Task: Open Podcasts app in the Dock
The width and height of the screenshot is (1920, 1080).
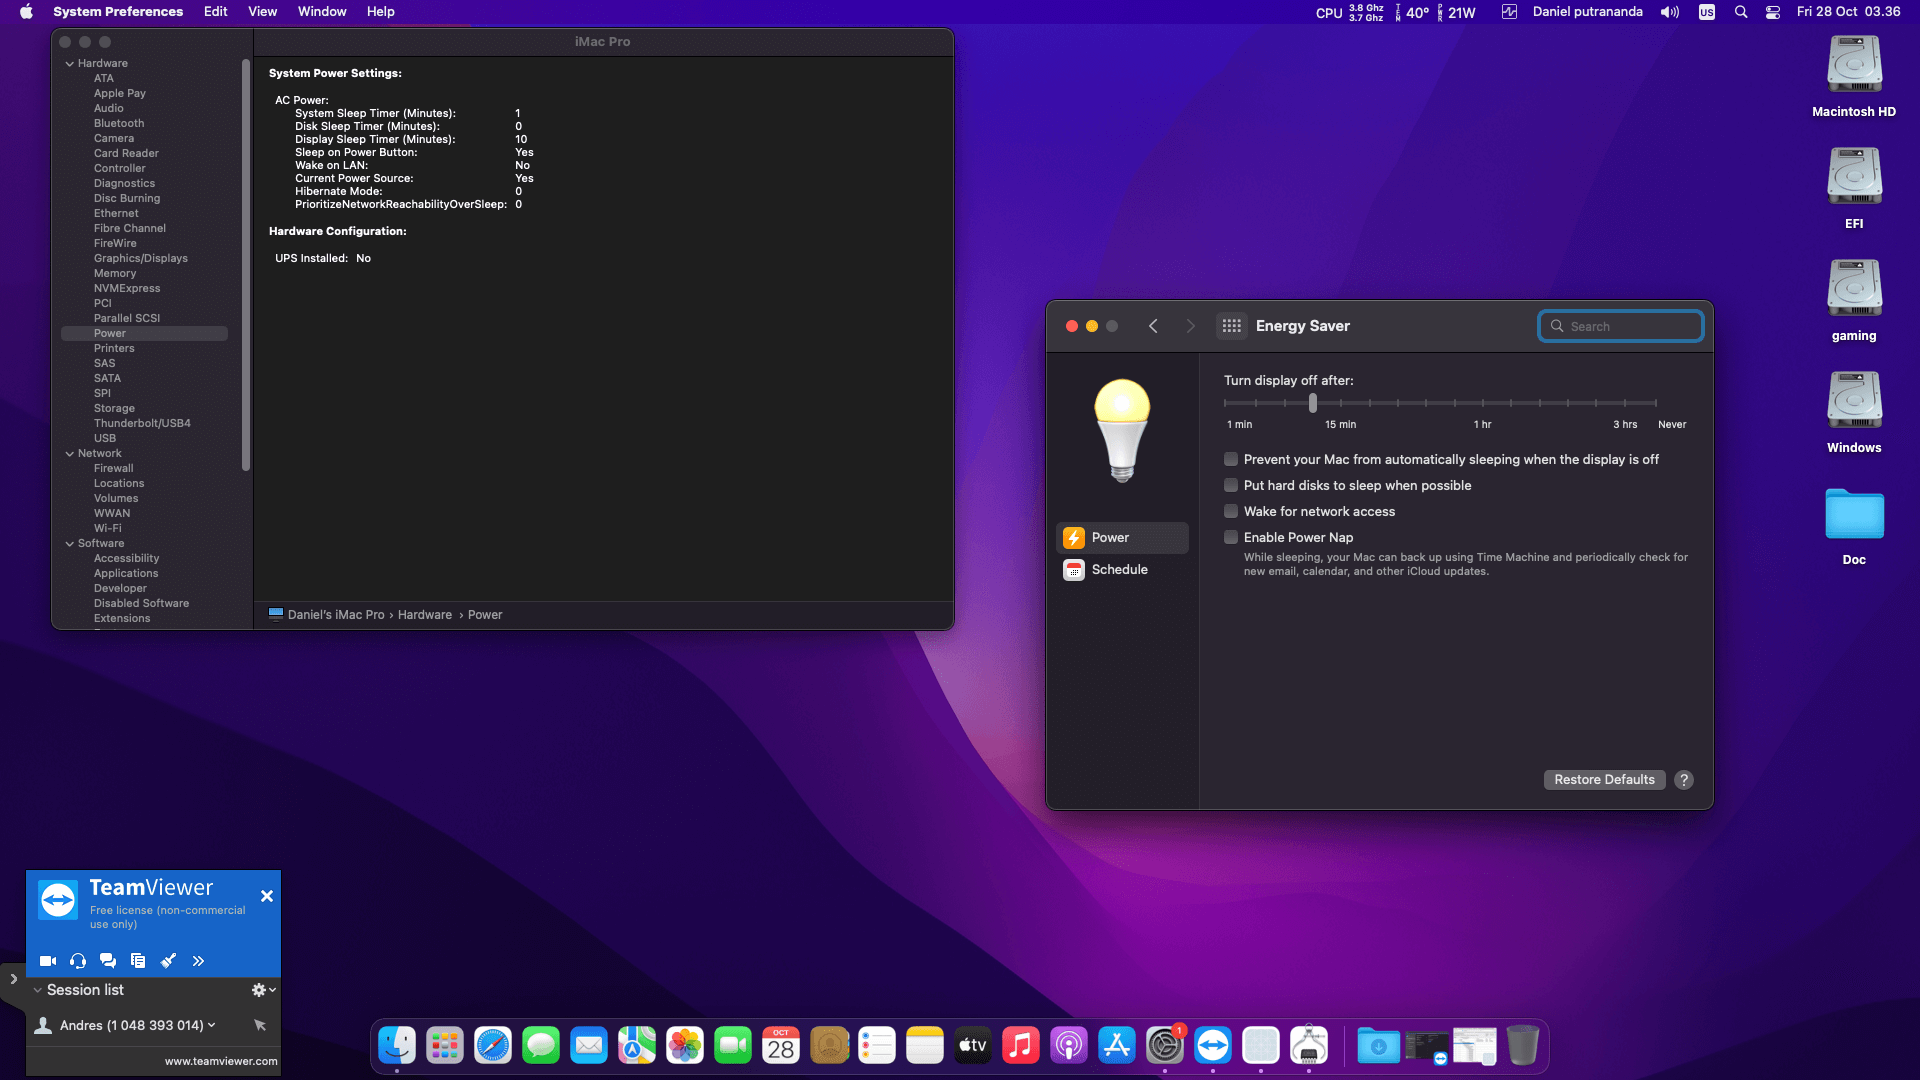Action: [1069, 1046]
